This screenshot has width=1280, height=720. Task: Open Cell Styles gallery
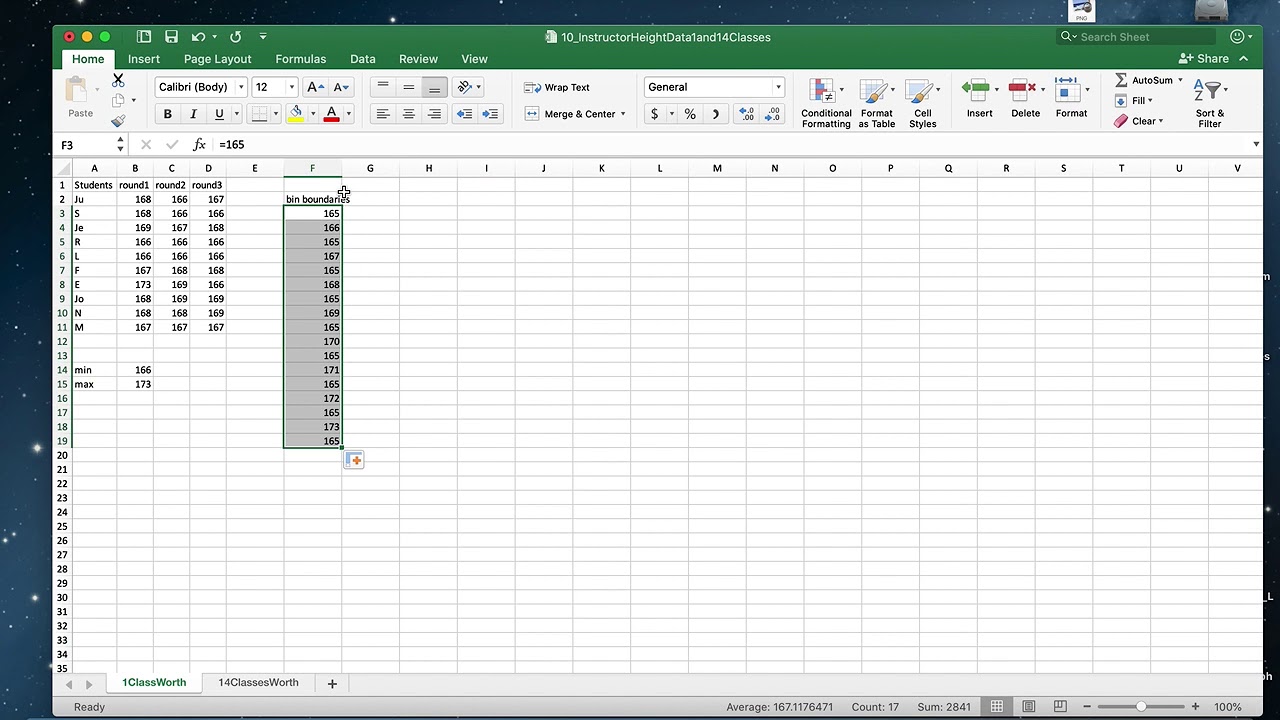pyautogui.click(x=922, y=103)
